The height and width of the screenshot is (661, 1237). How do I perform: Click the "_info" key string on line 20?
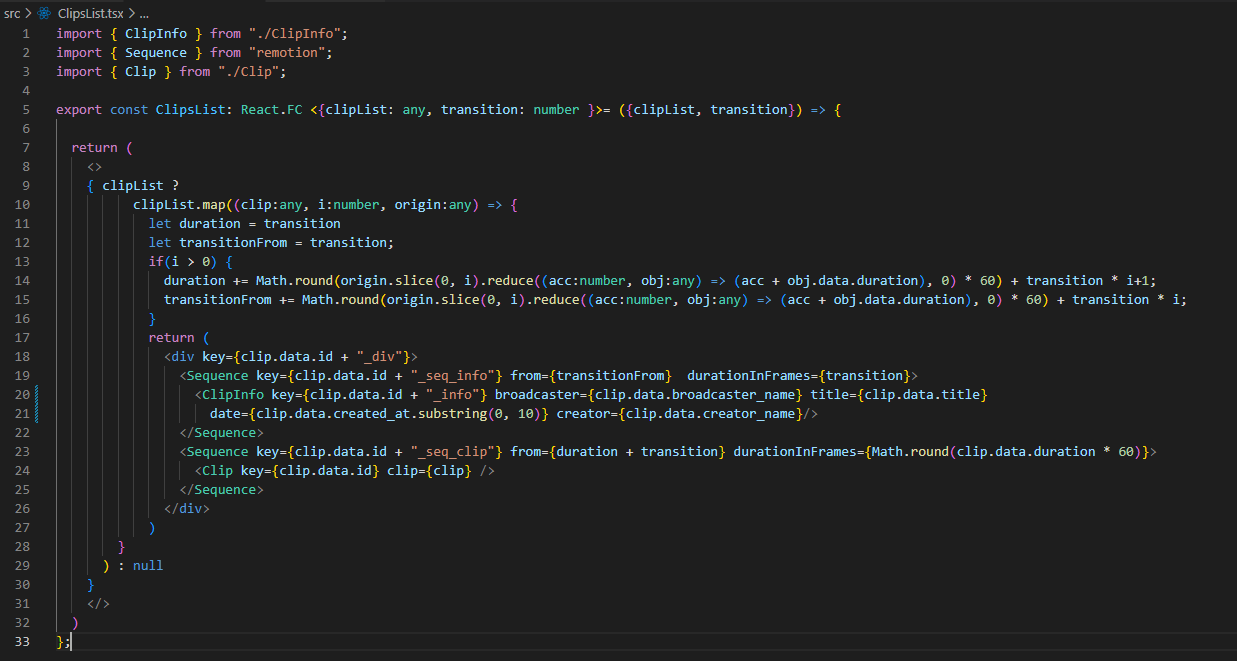pyautogui.click(x=452, y=394)
